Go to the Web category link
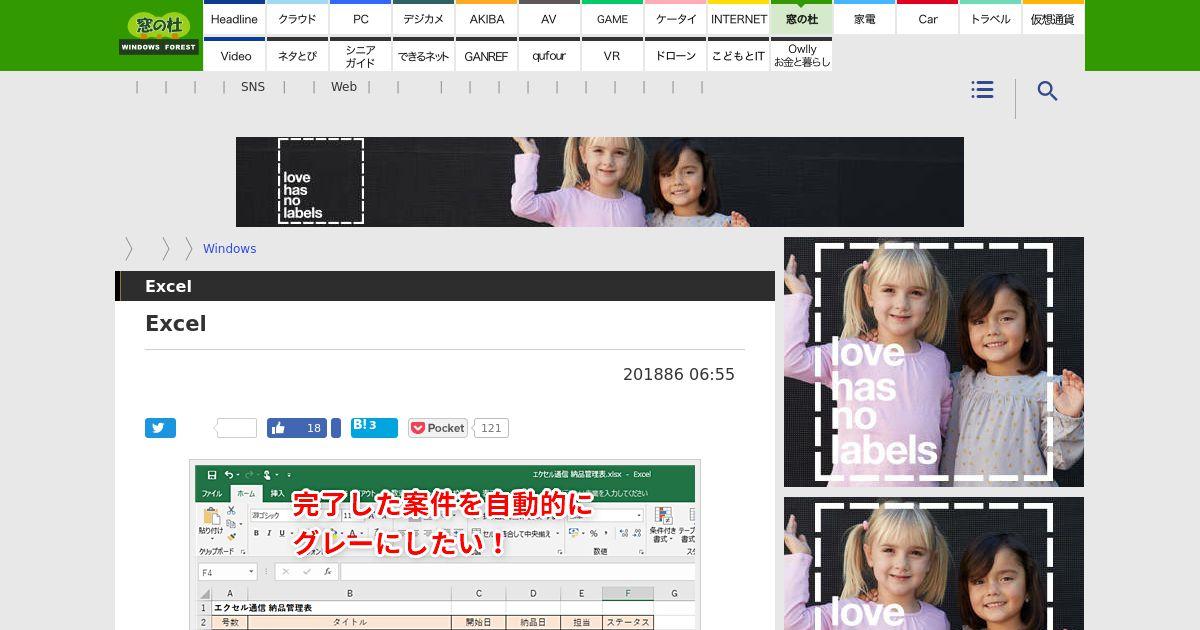The width and height of the screenshot is (1200, 630). click(x=344, y=87)
